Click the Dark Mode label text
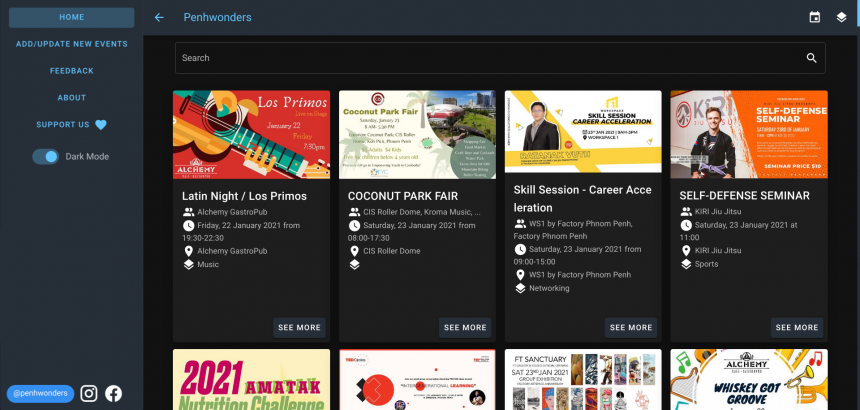This screenshot has width=860, height=410. click(x=87, y=157)
